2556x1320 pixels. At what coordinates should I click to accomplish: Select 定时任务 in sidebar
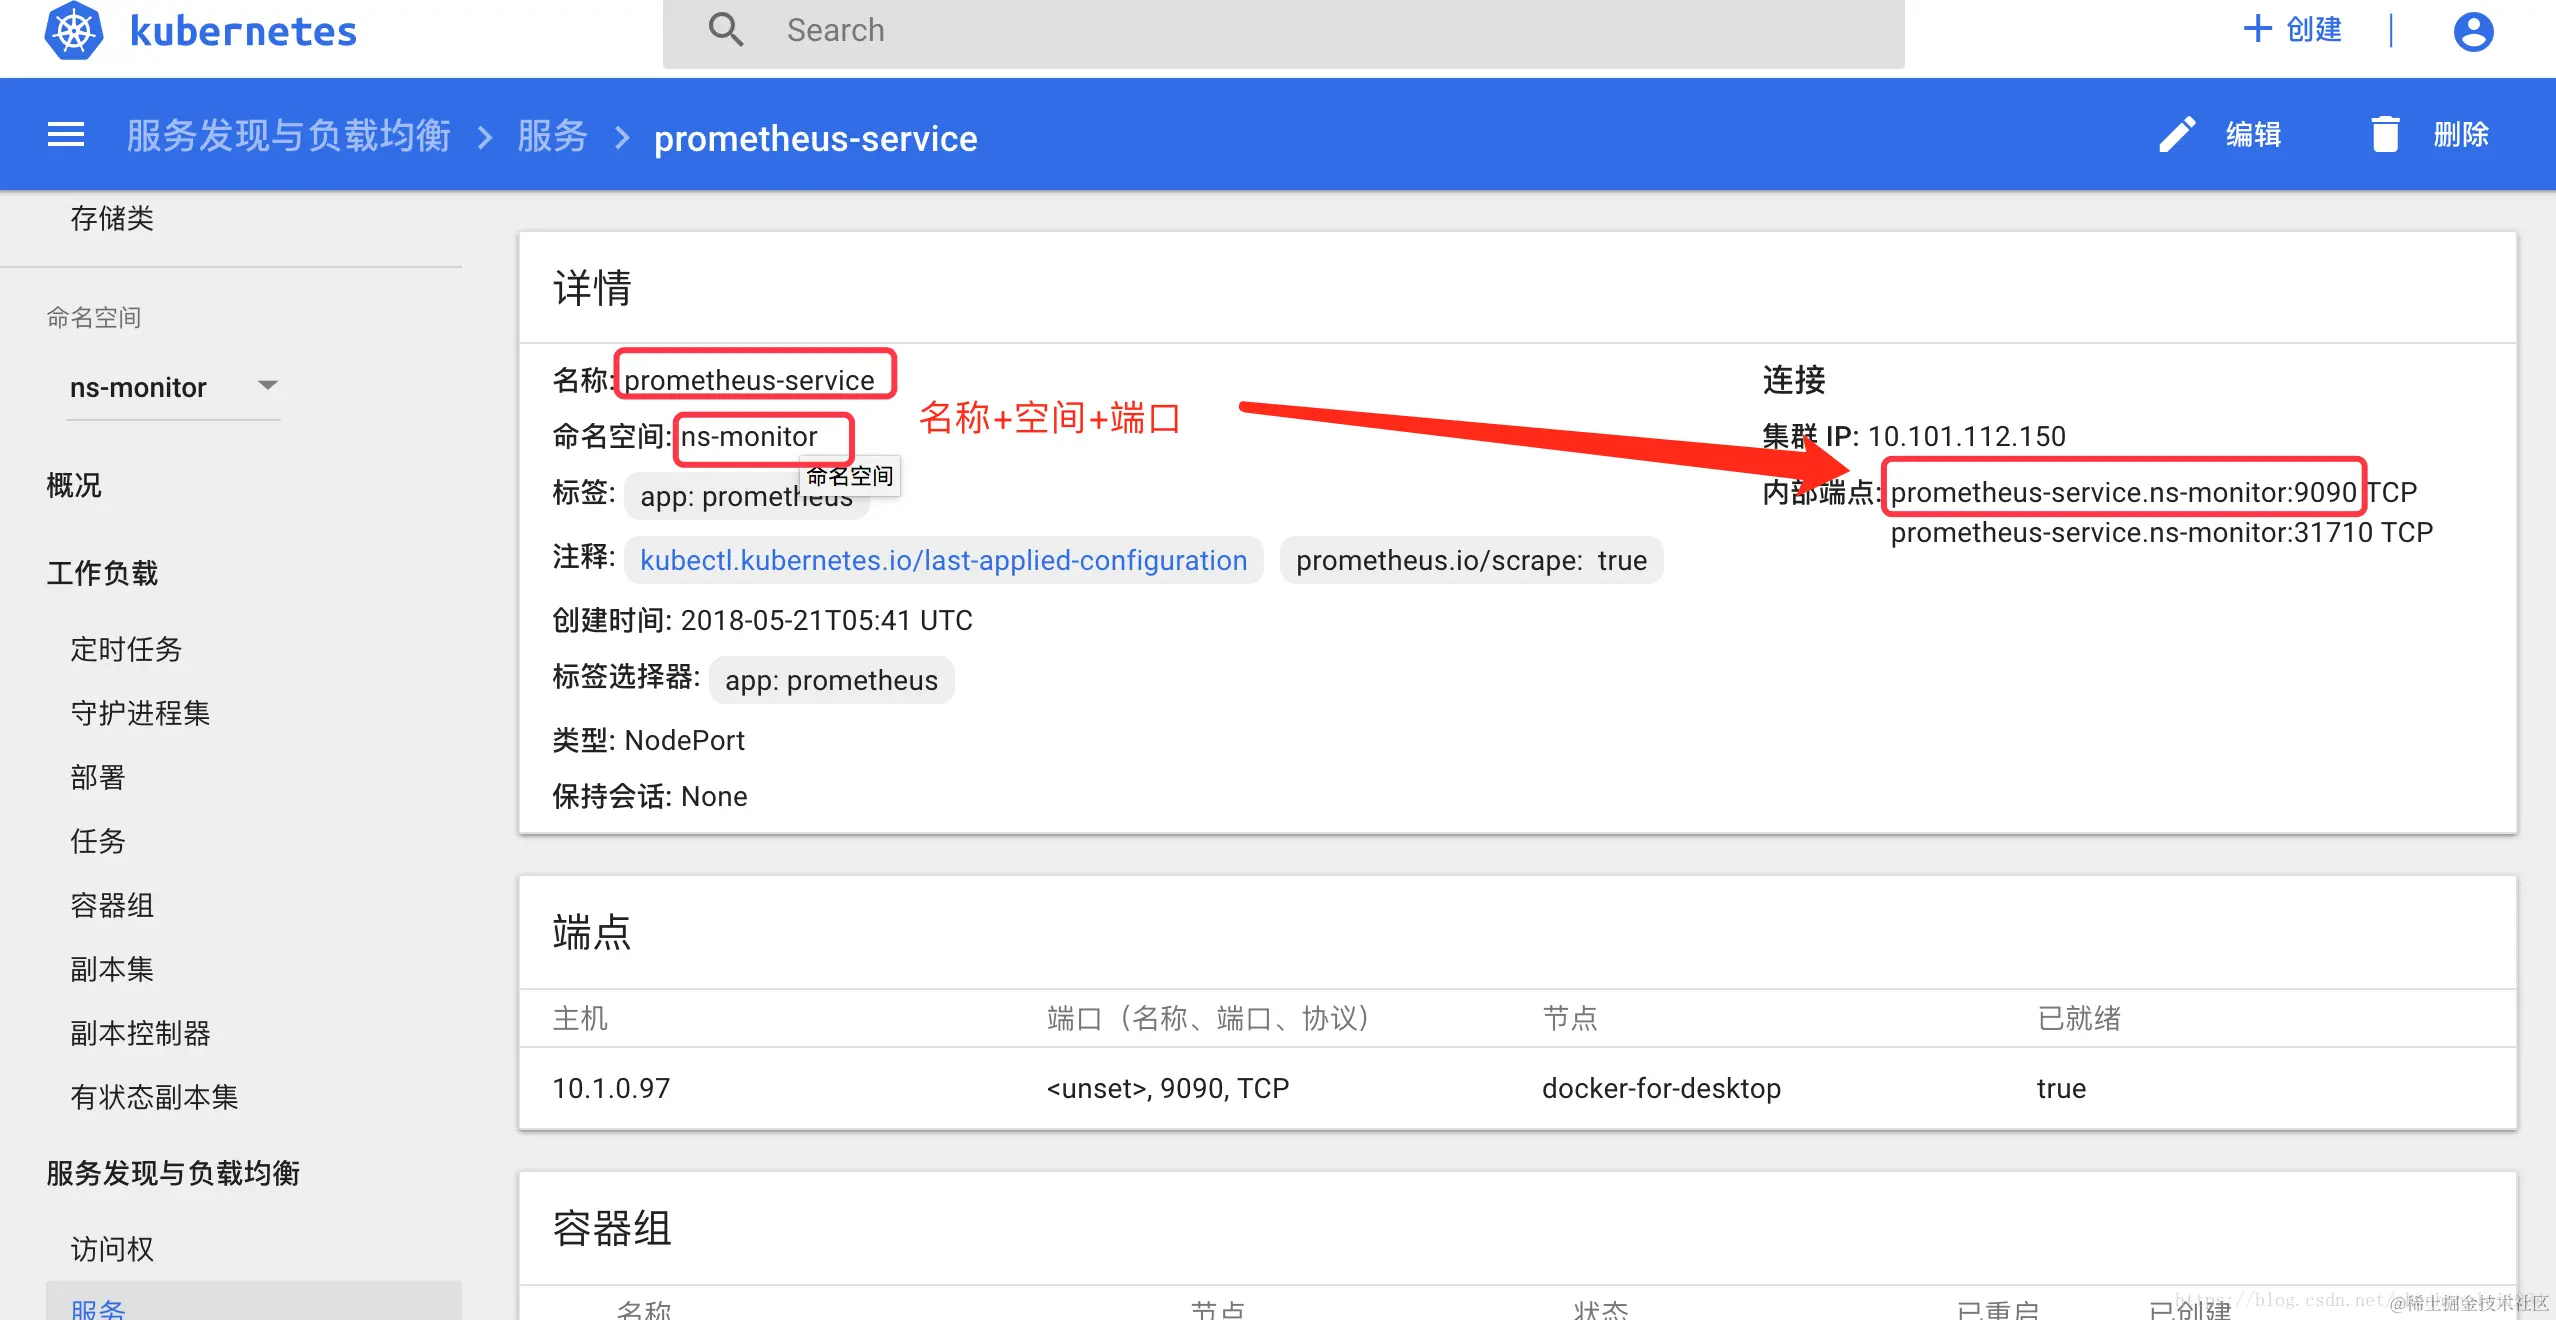pos(126,649)
